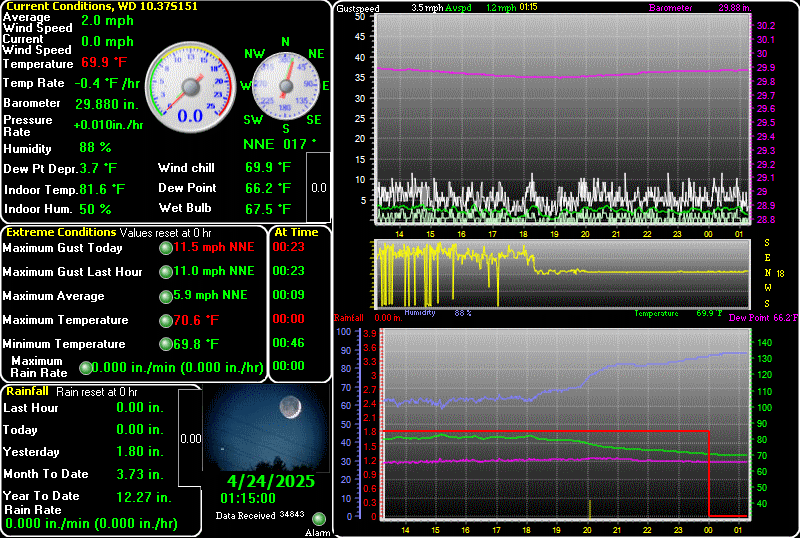Click the 00:09 time for Maximum Average
800x538 pixels.
pos(288,295)
